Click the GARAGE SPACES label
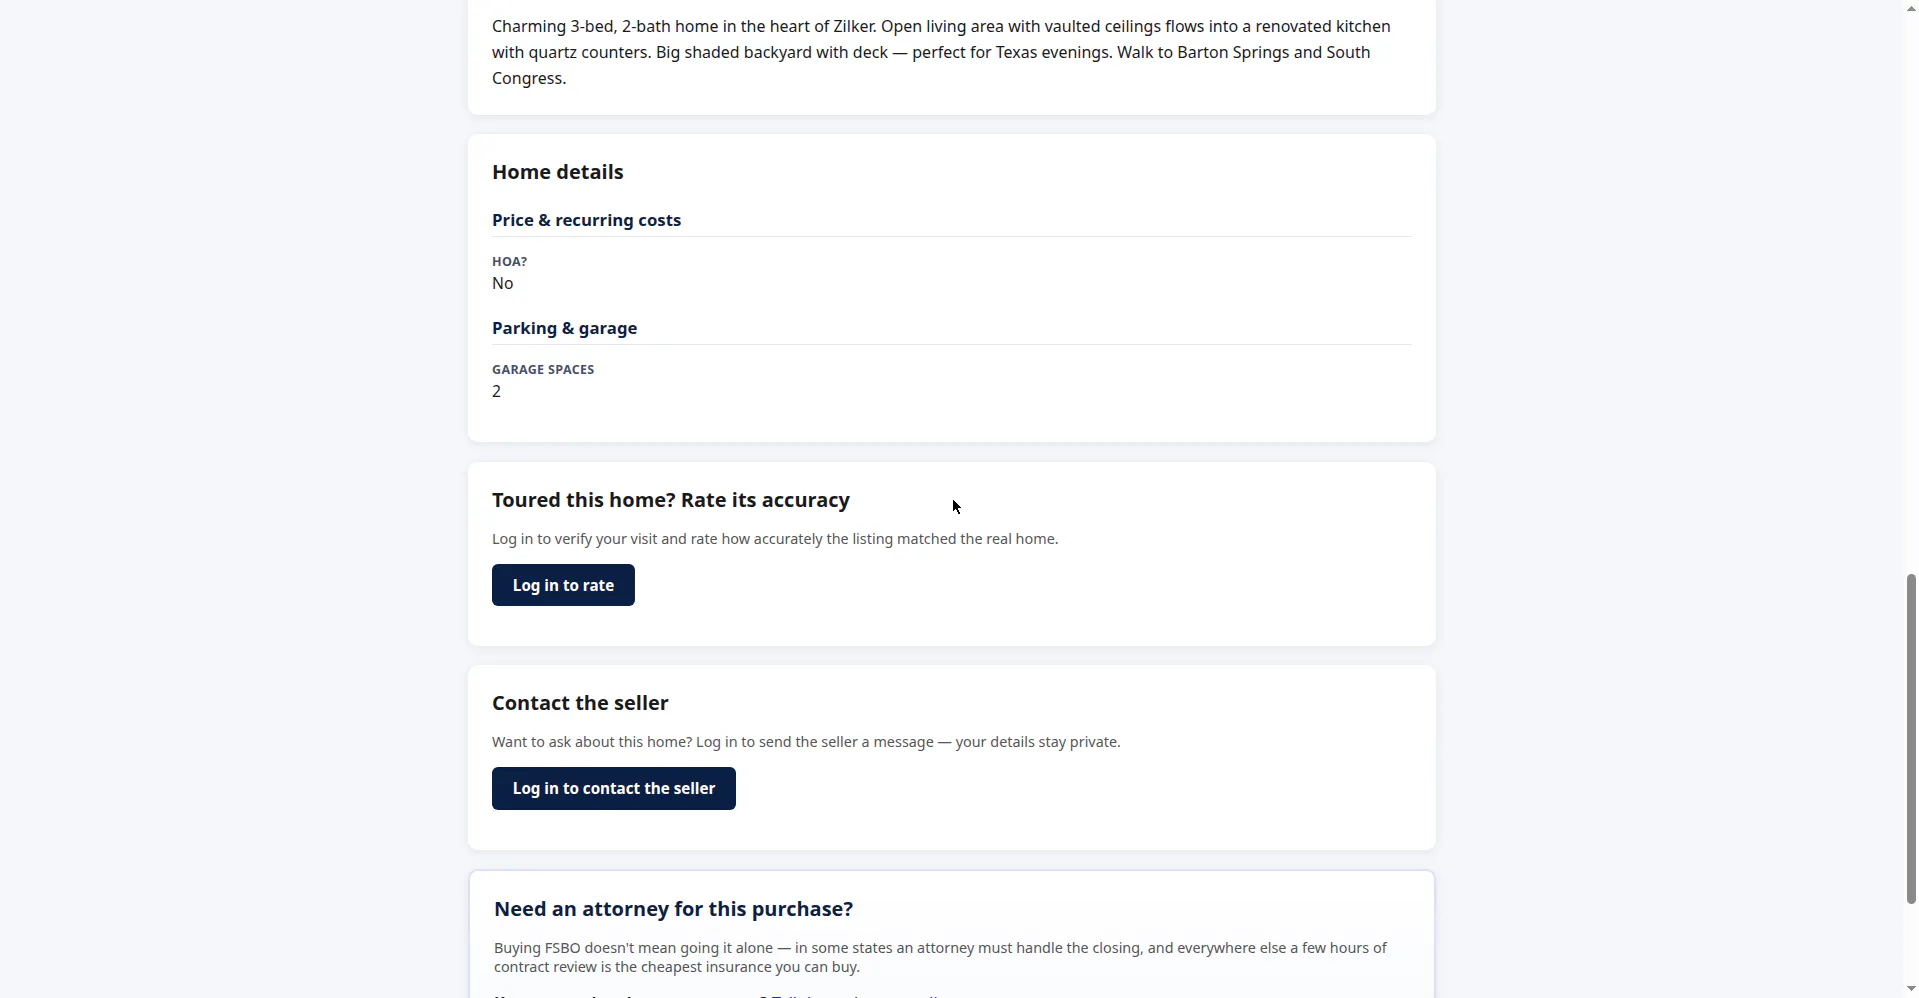The height and width of the screenshot is (998, 1919). click(x=543, y=370)
